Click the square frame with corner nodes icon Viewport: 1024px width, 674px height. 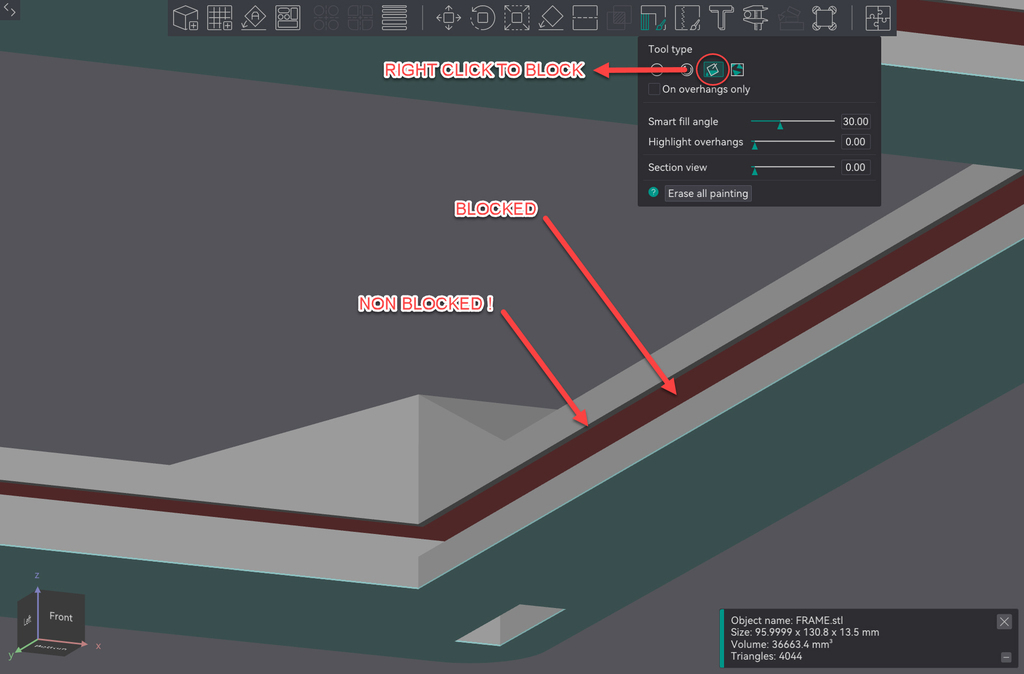point(824,18)
